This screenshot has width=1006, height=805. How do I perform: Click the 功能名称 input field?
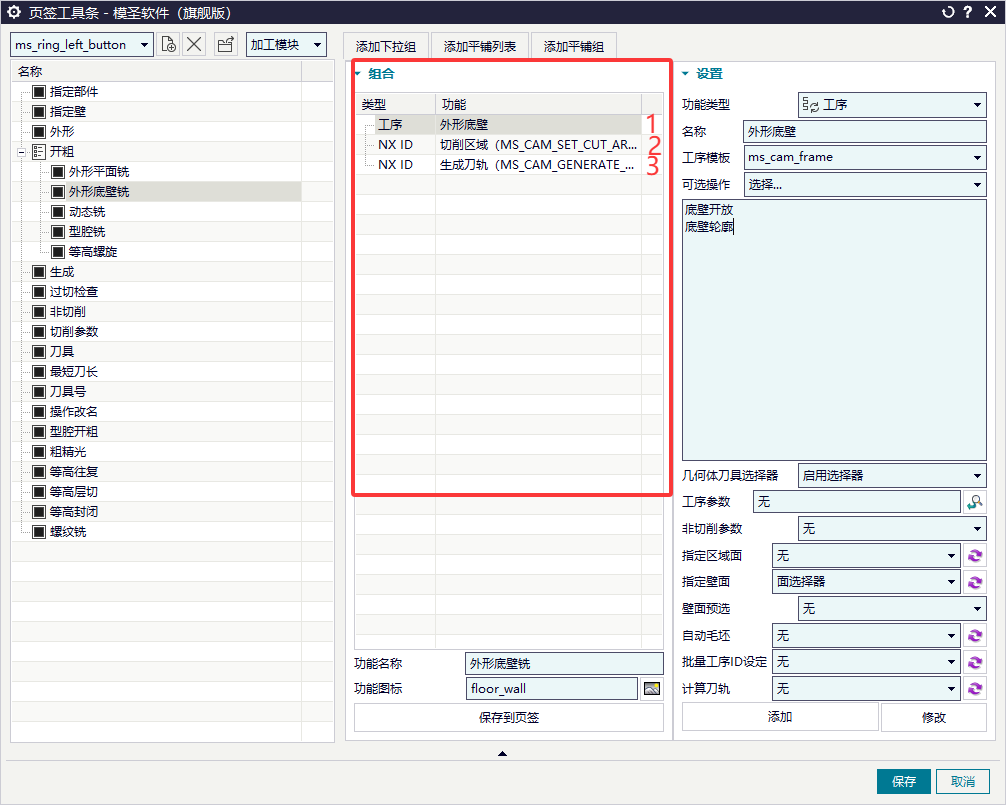point(564,663)
